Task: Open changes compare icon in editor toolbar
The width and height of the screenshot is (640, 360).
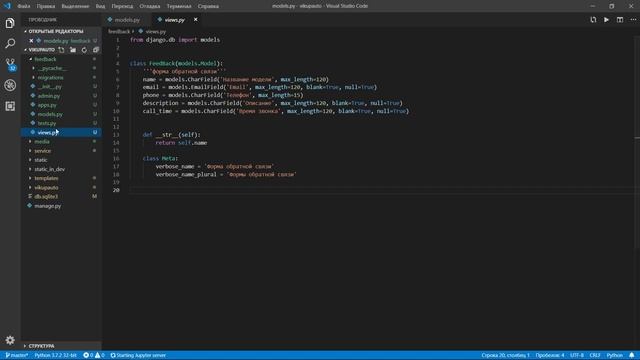Action: (x=593, y=20)
